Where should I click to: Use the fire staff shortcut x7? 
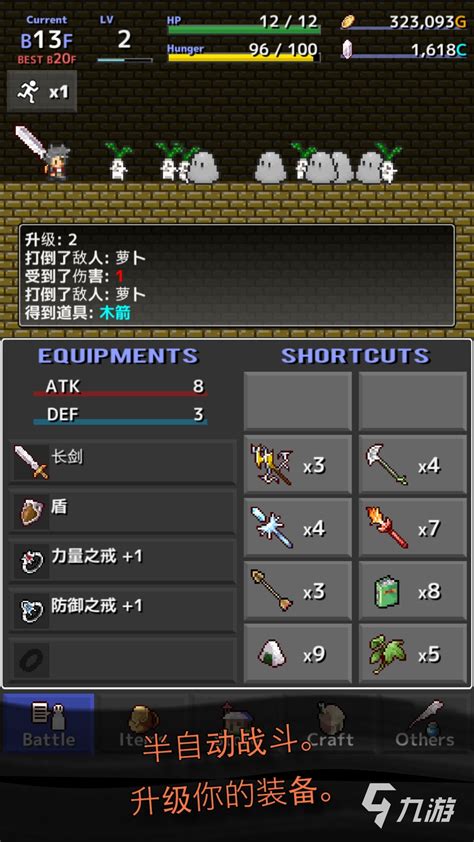click(413, 527)
